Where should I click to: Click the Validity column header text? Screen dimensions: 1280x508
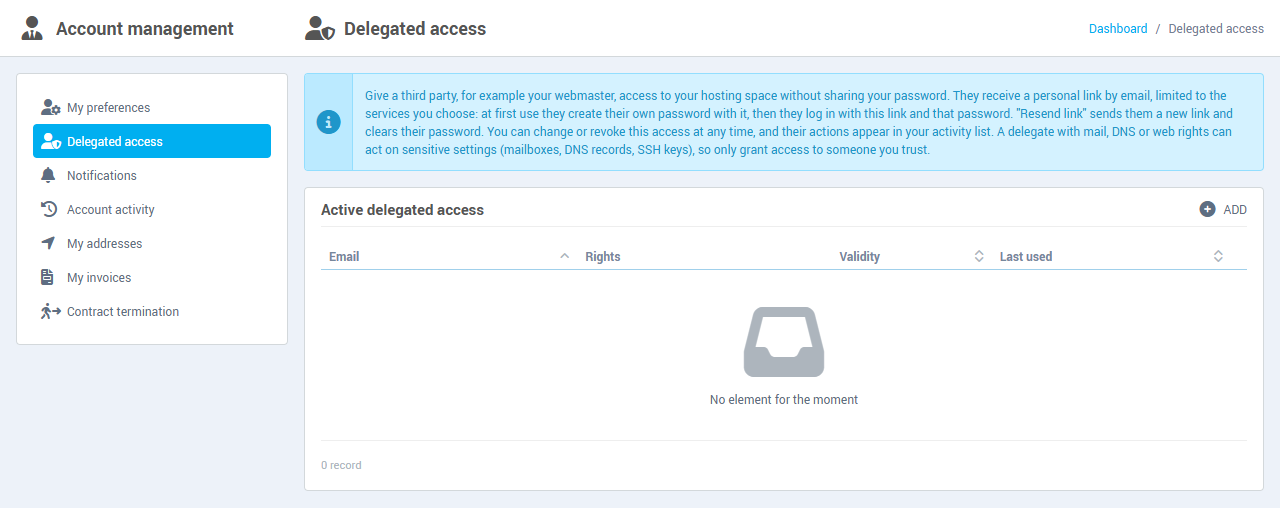[860, 257]
